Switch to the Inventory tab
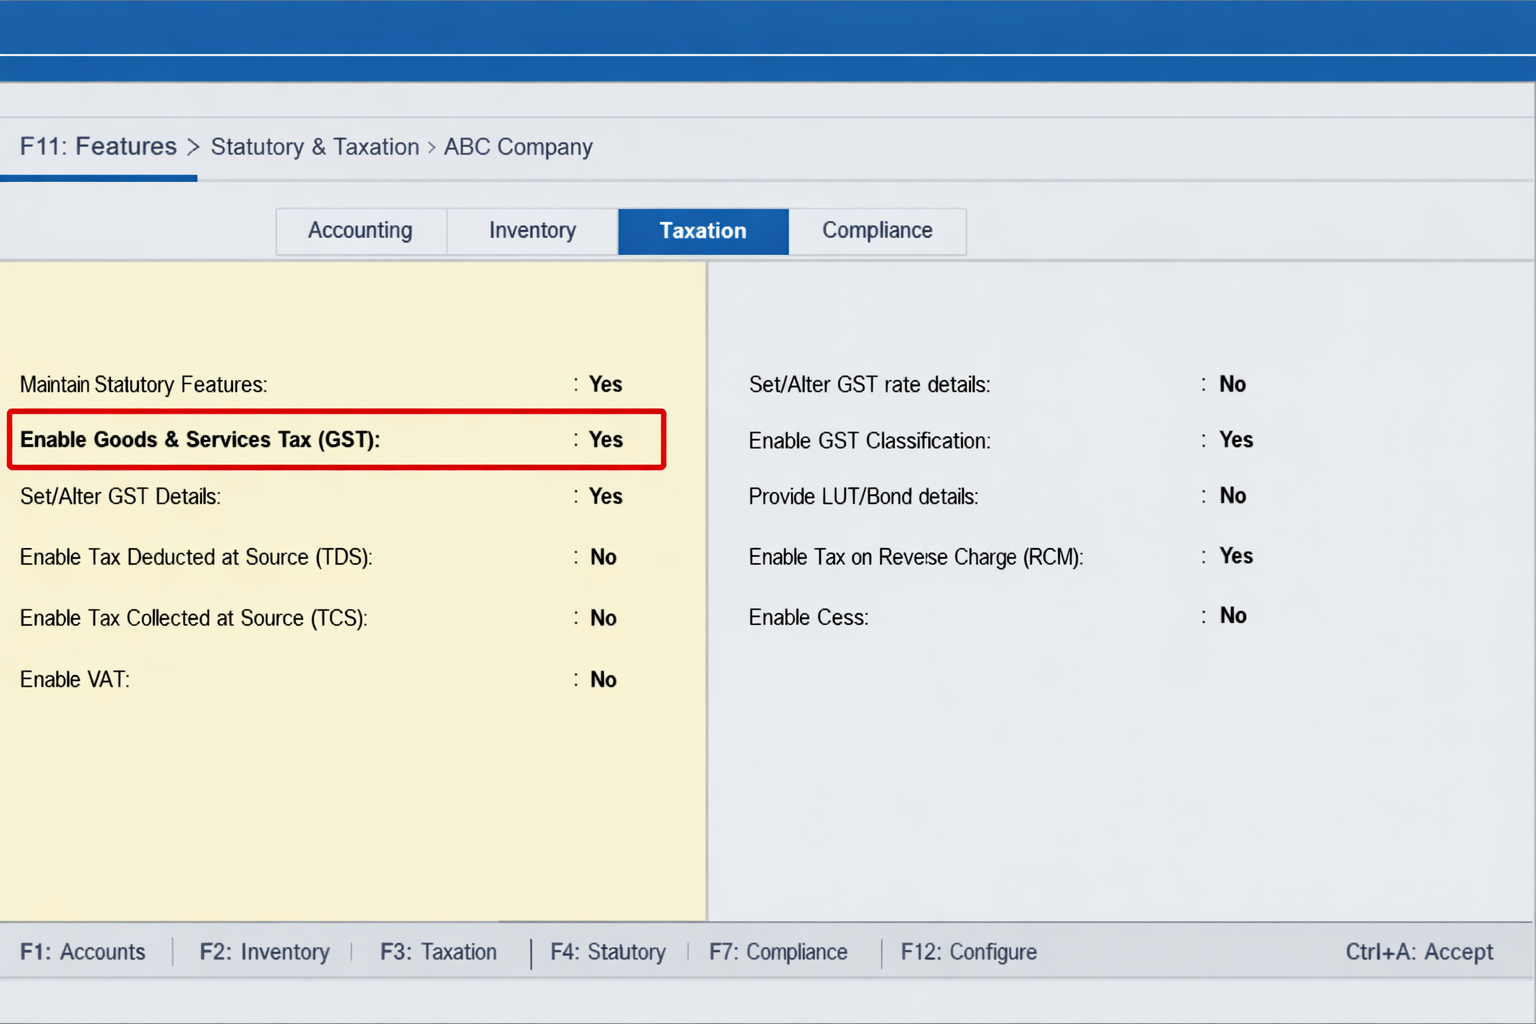This screenshot has height=1024, width=1536. click(532, 231)
